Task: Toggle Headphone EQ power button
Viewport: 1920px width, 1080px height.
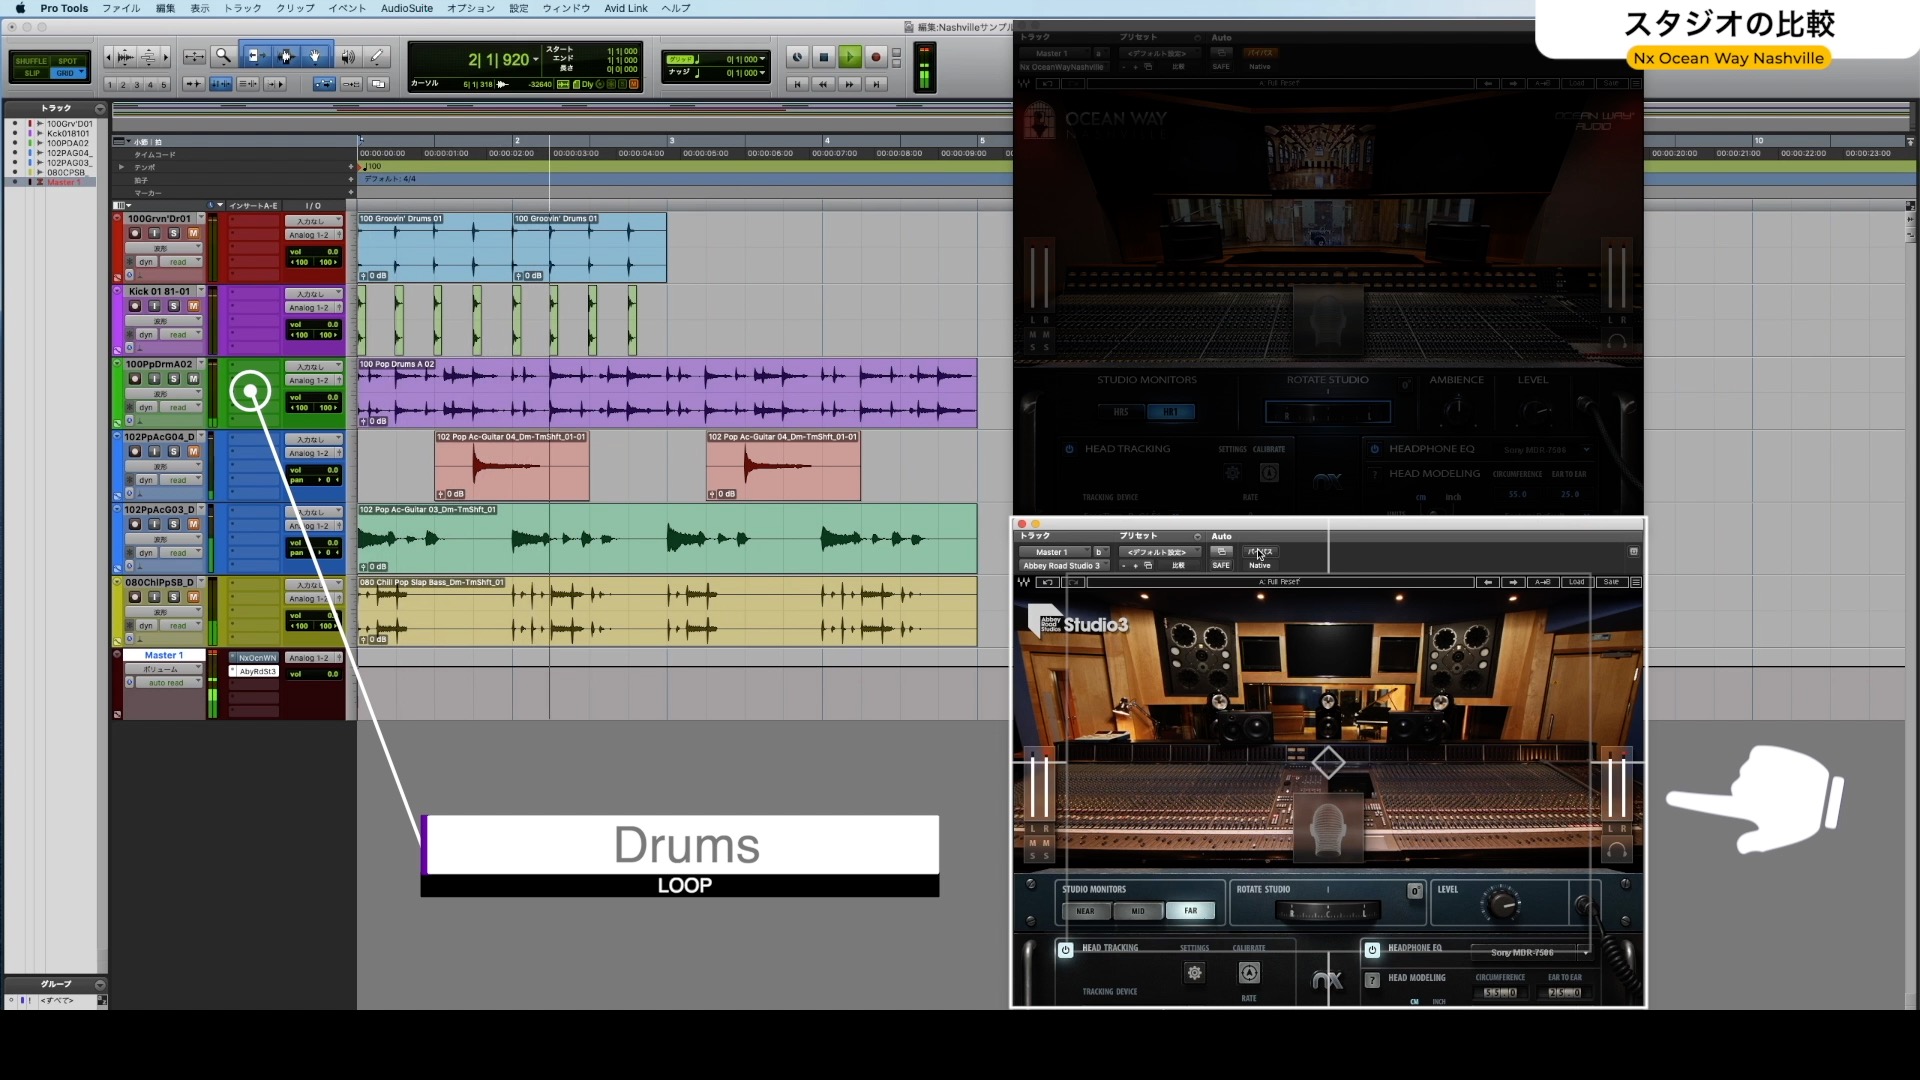Action: [1372, 950]
